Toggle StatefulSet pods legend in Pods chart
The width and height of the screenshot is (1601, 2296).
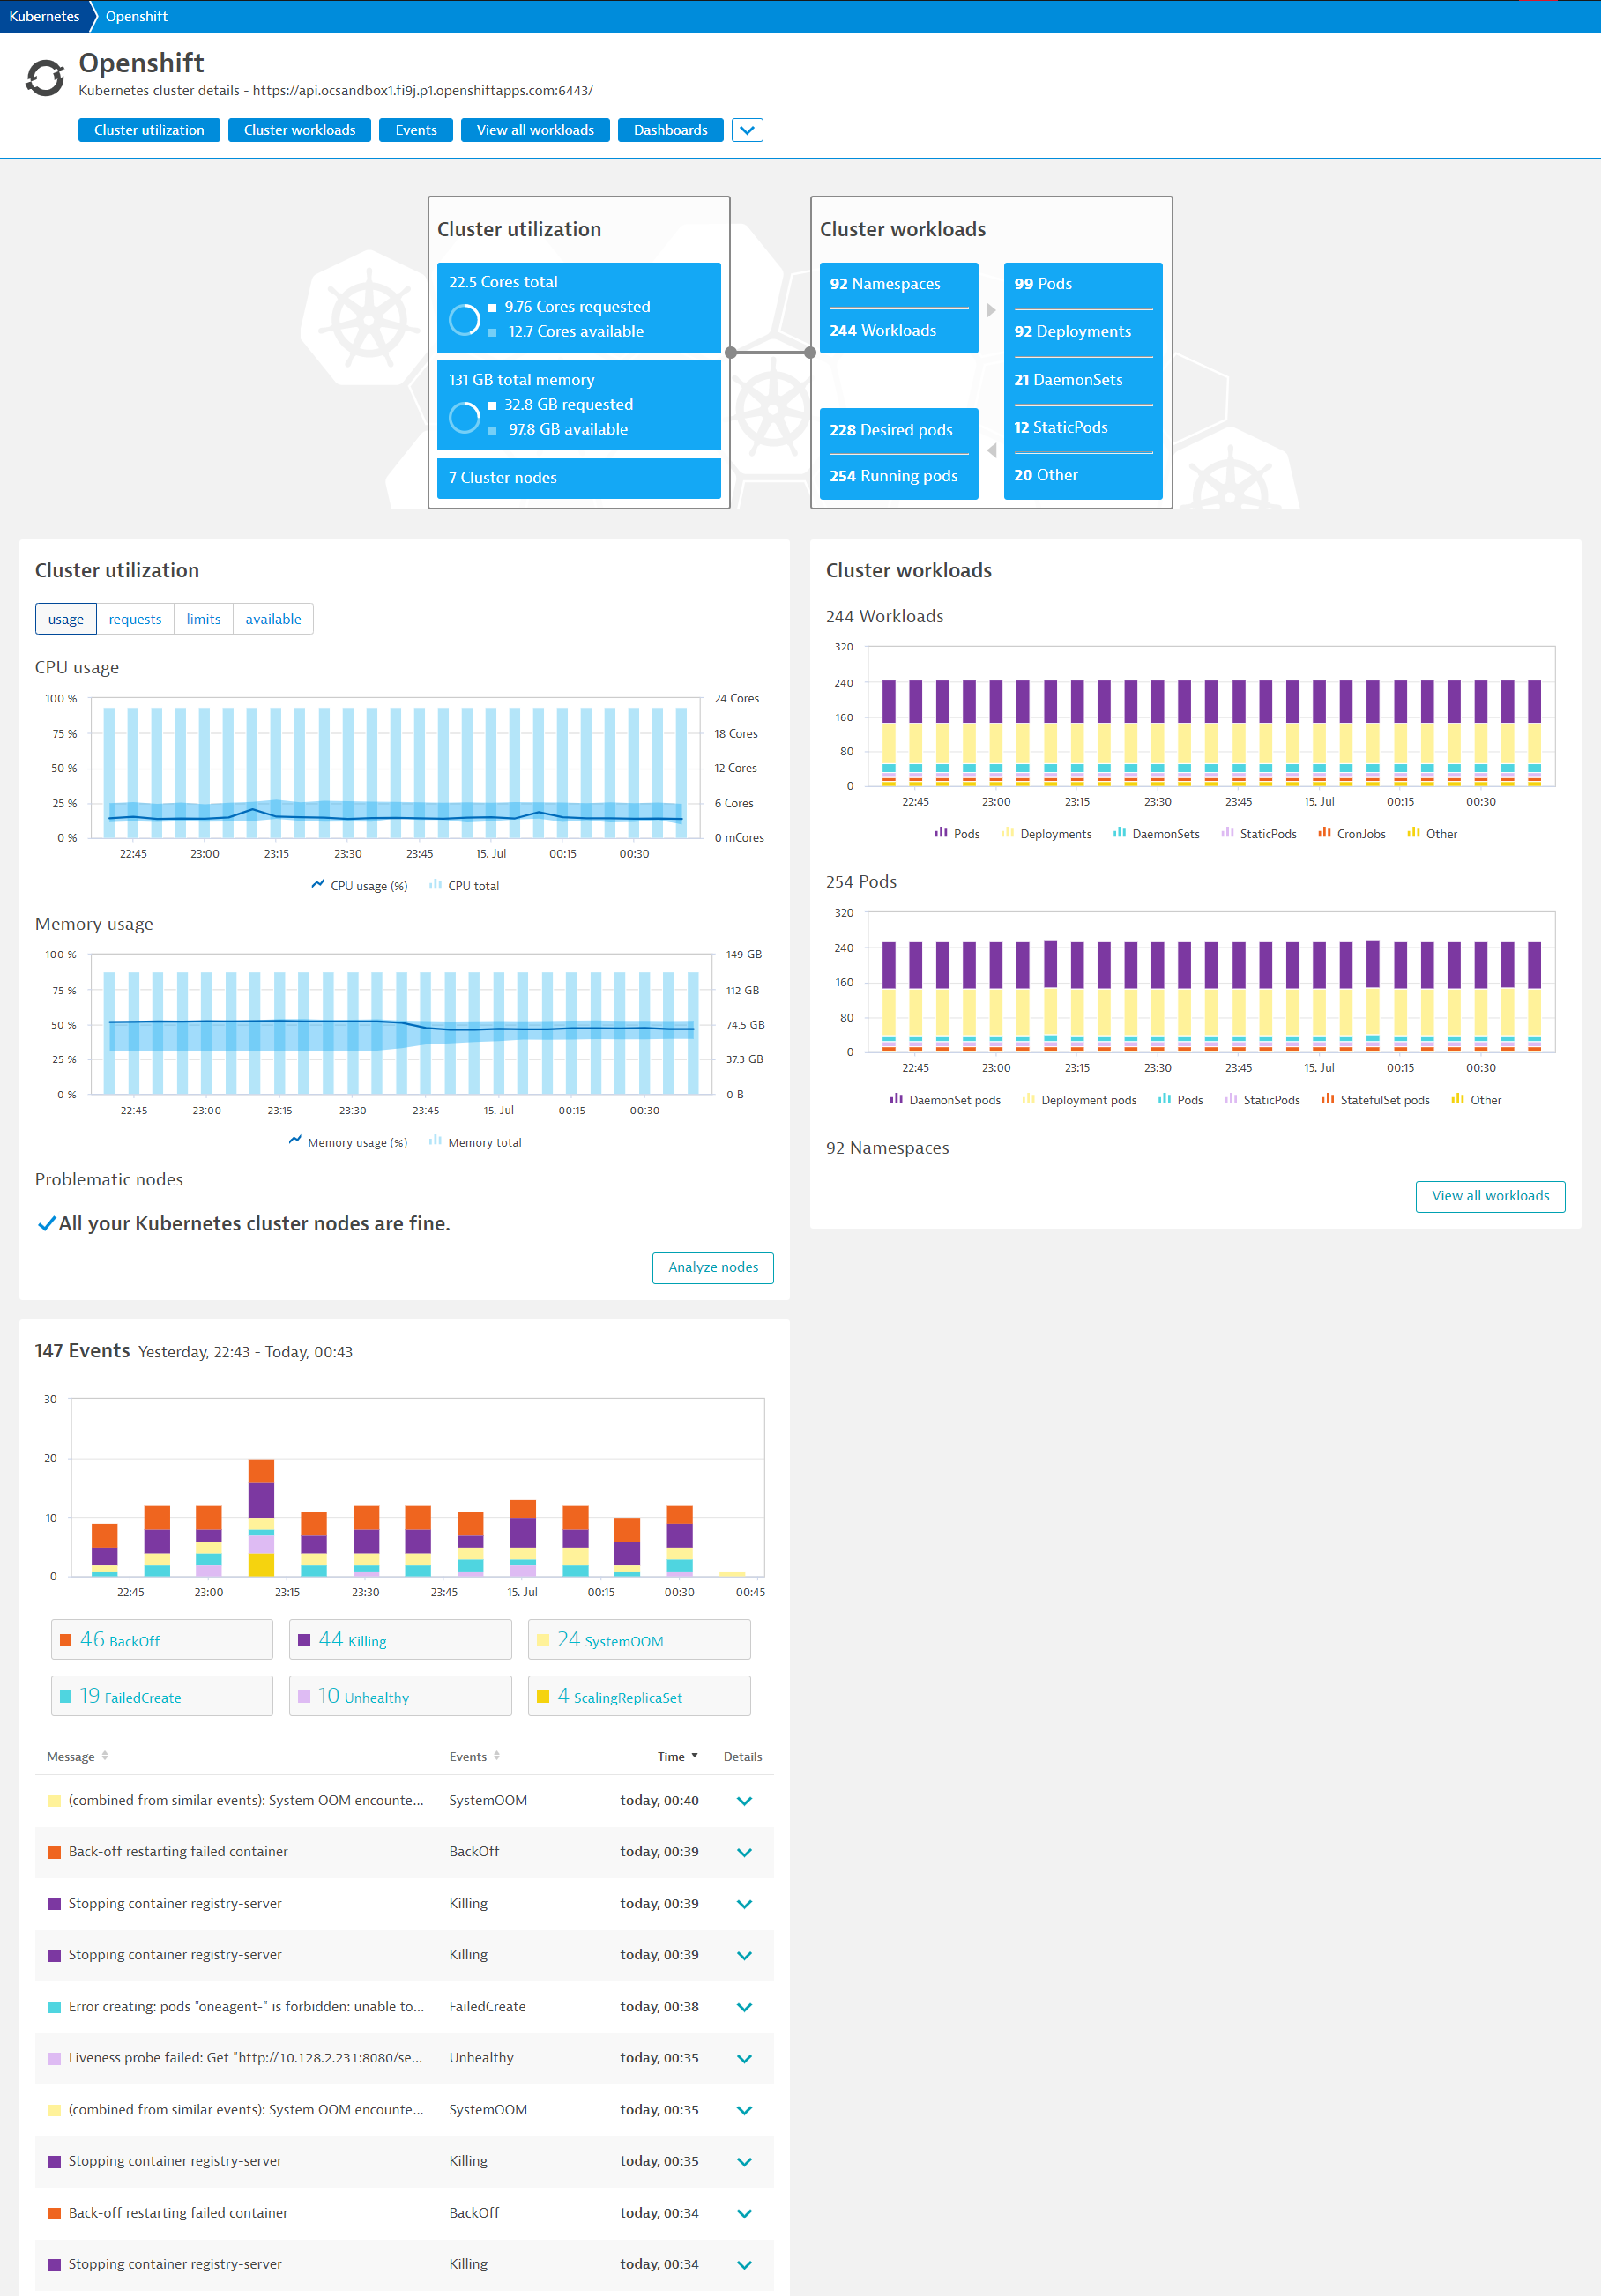coord(1375,1099)
